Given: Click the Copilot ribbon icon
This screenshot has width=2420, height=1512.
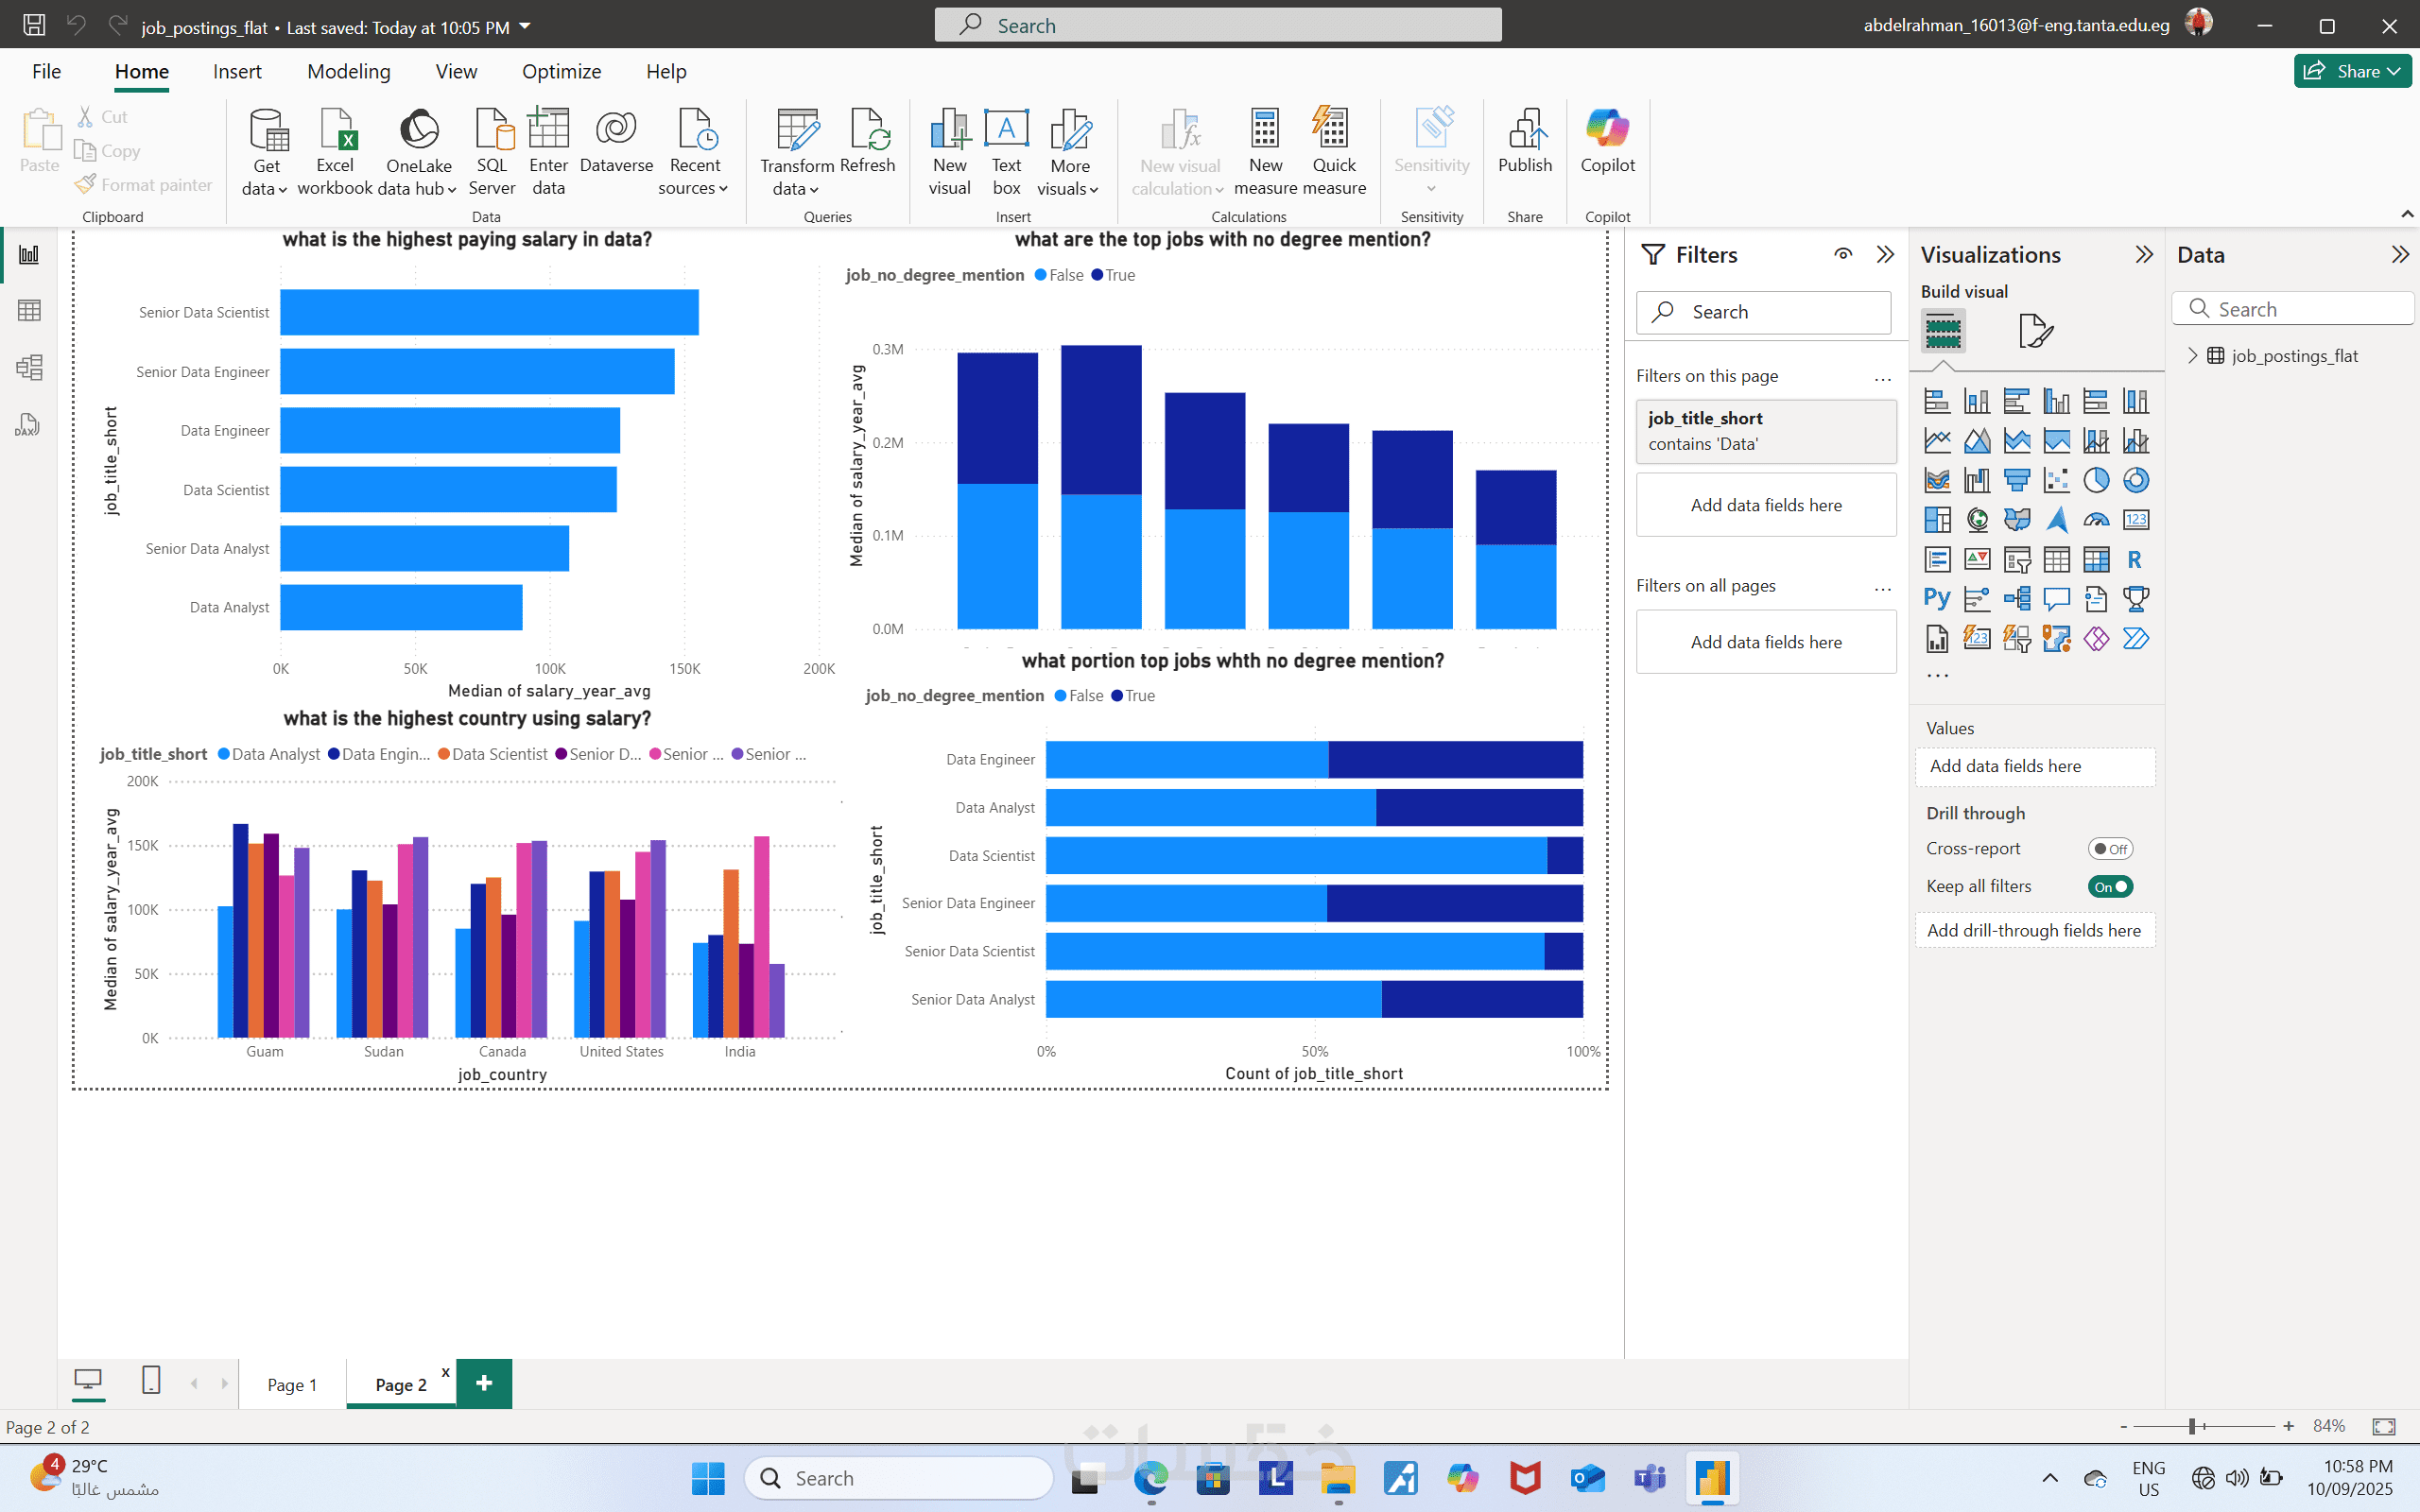Looking at the screenshot, I should (1607, 142).
